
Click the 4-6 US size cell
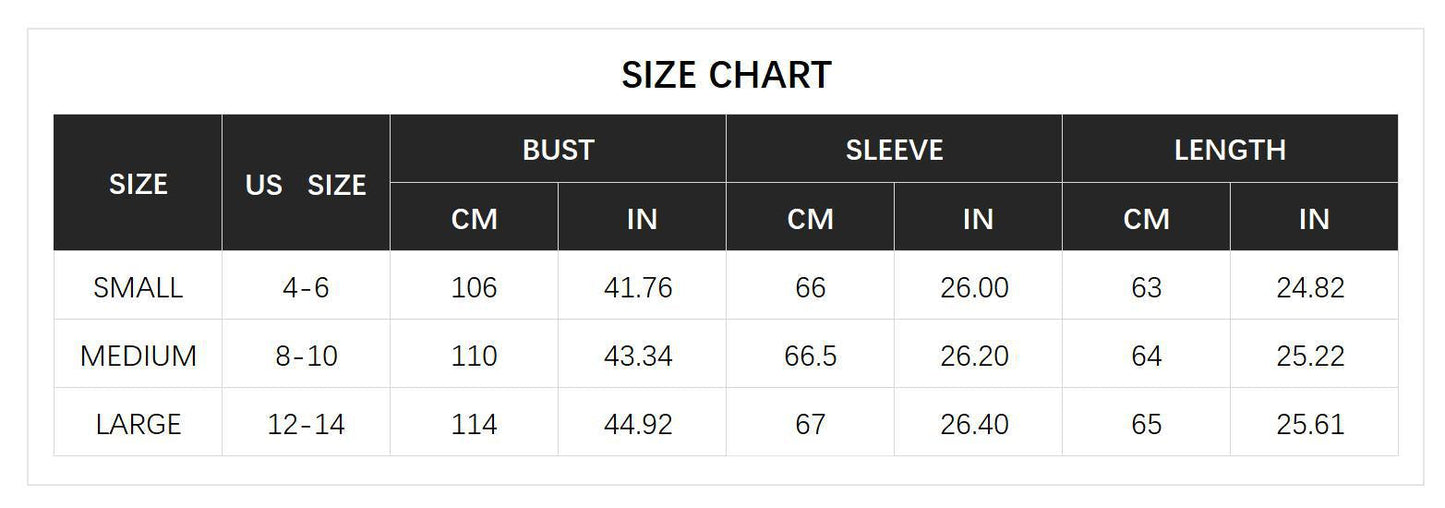[x=306, y=288]
